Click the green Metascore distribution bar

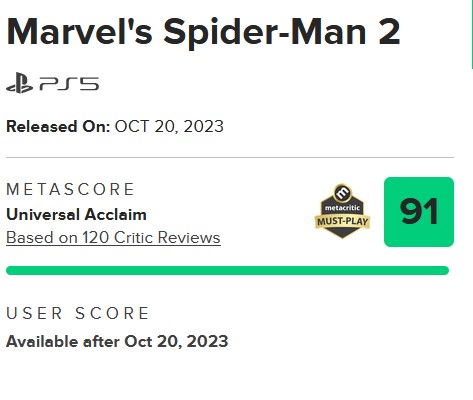pyautogui.click(x=227, y=270)
